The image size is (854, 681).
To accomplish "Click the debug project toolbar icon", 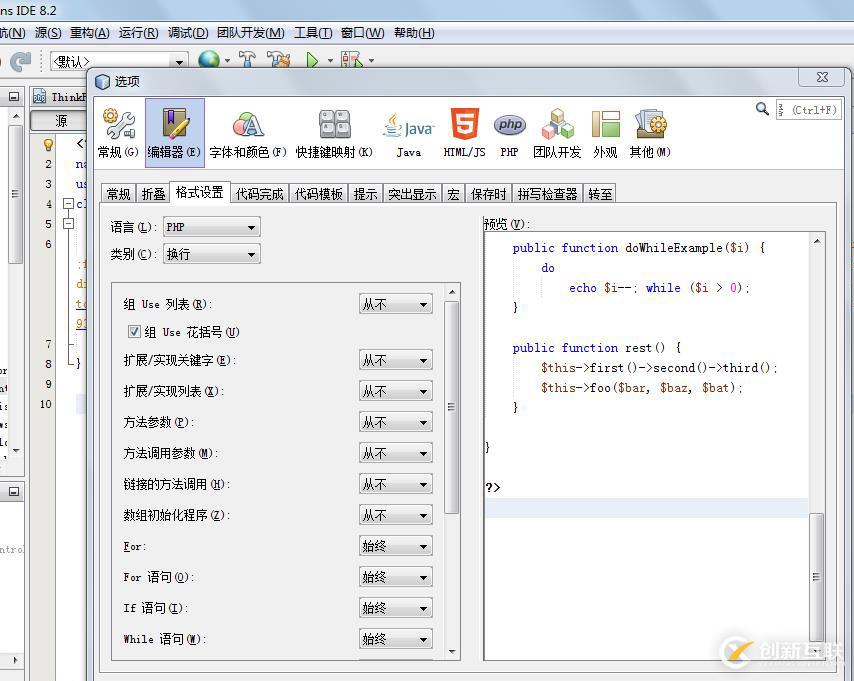I will click(352, 59).
